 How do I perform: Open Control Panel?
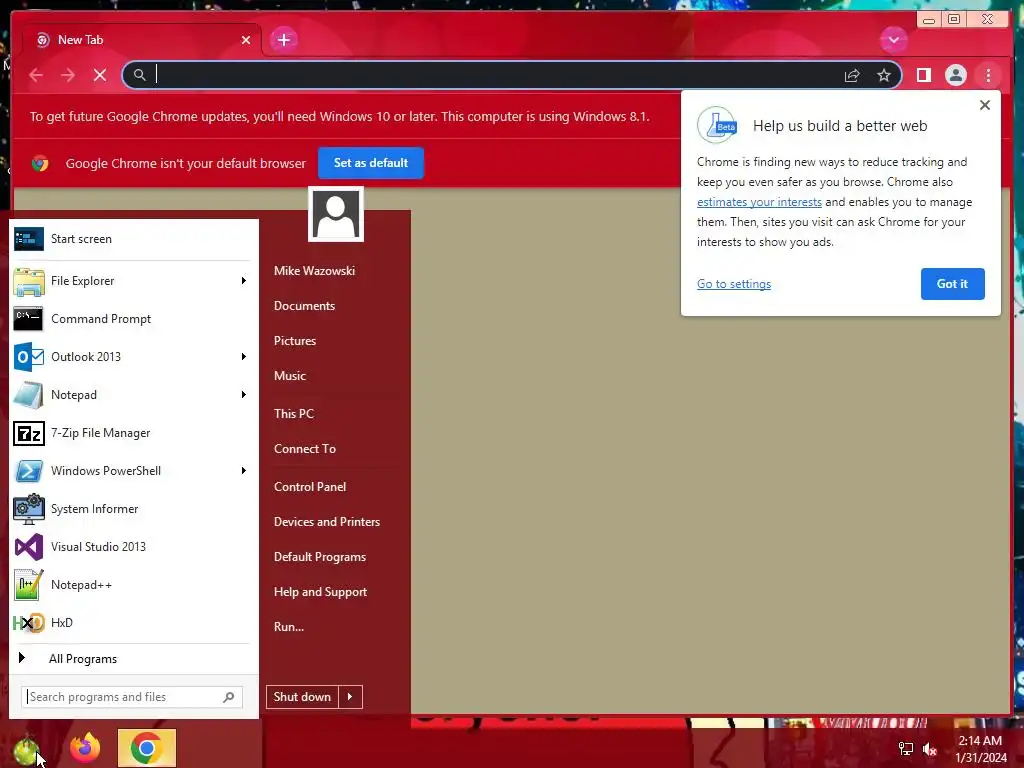pyautogui.click(x=310, y=487)
